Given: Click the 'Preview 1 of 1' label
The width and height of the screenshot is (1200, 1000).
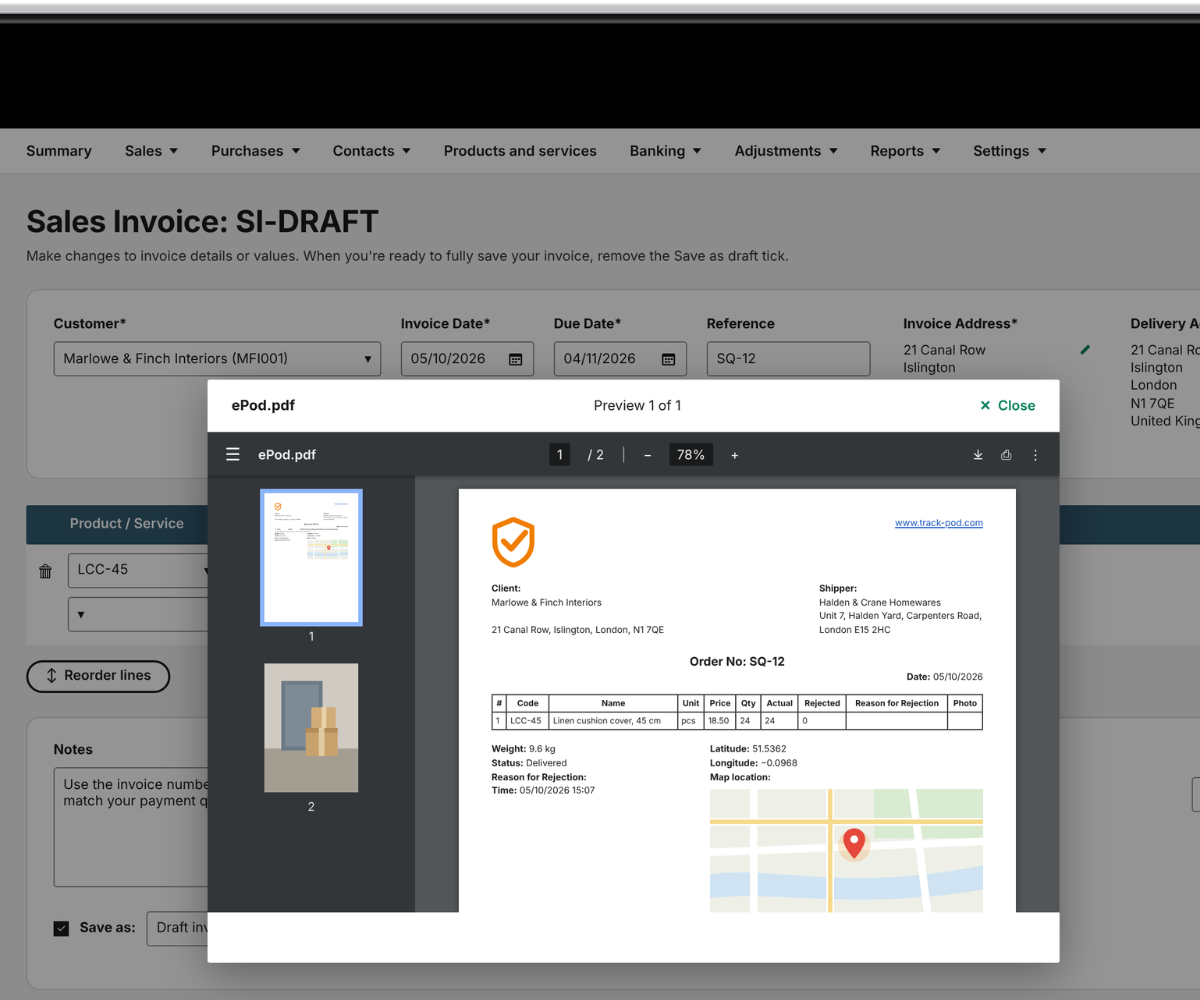Looking at the screenshot, I should coord(637,405).
